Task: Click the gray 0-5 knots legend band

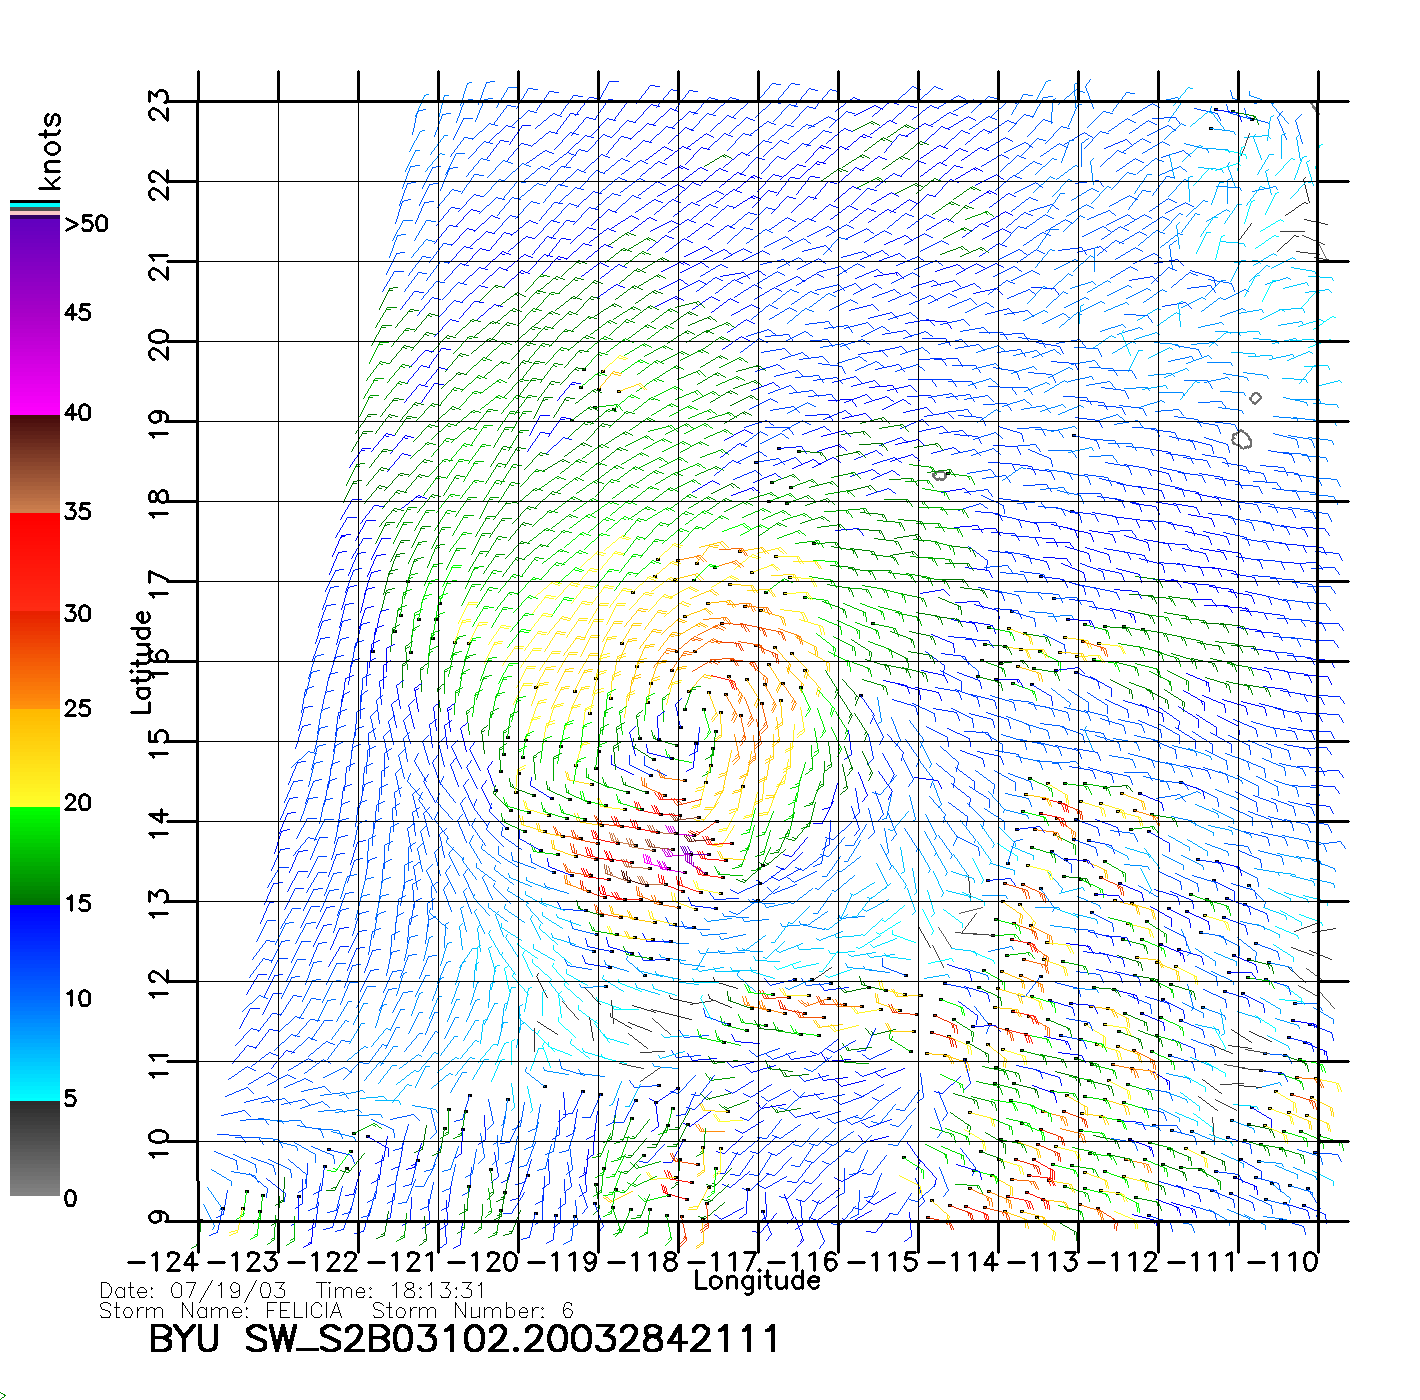Action: pos(35,1148)
